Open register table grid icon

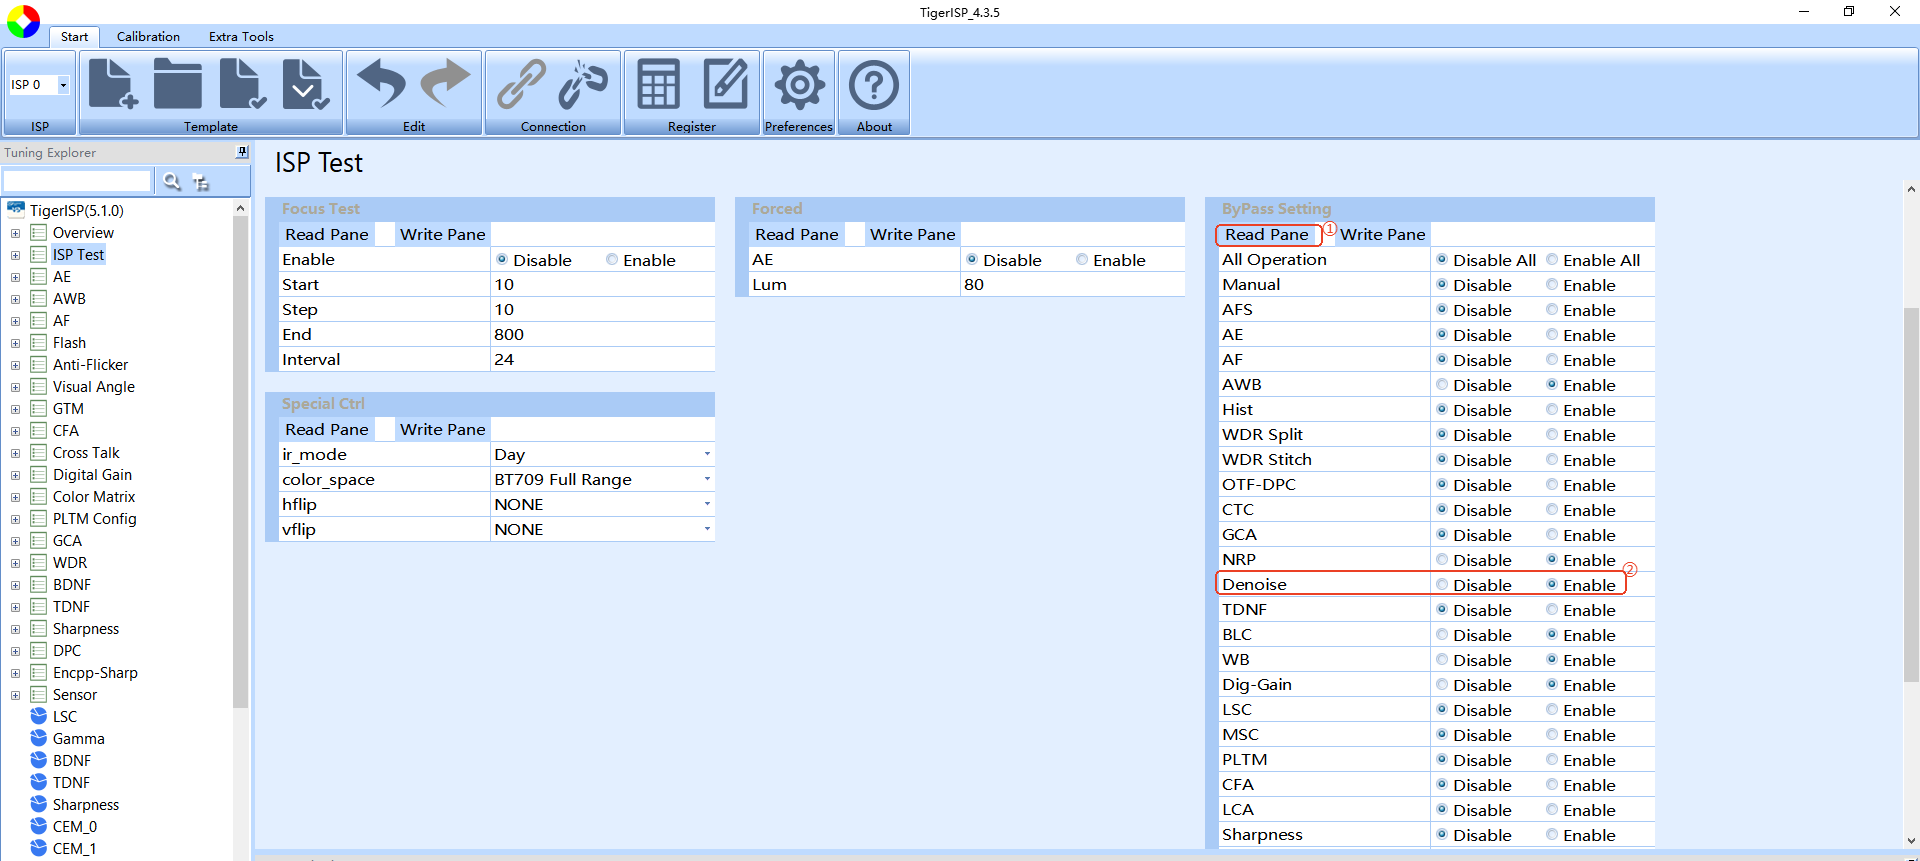tap(658, 85)
